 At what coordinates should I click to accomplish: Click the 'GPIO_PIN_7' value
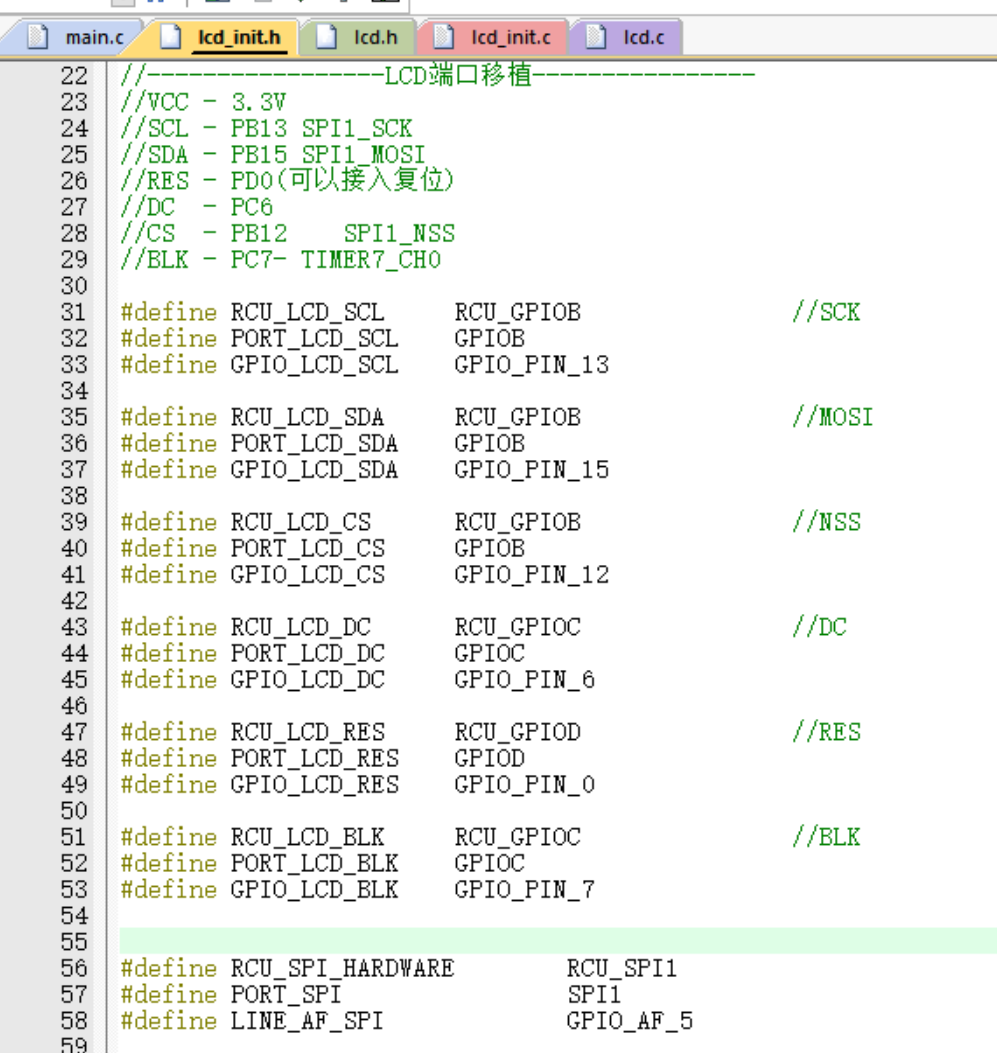point(524,889)
